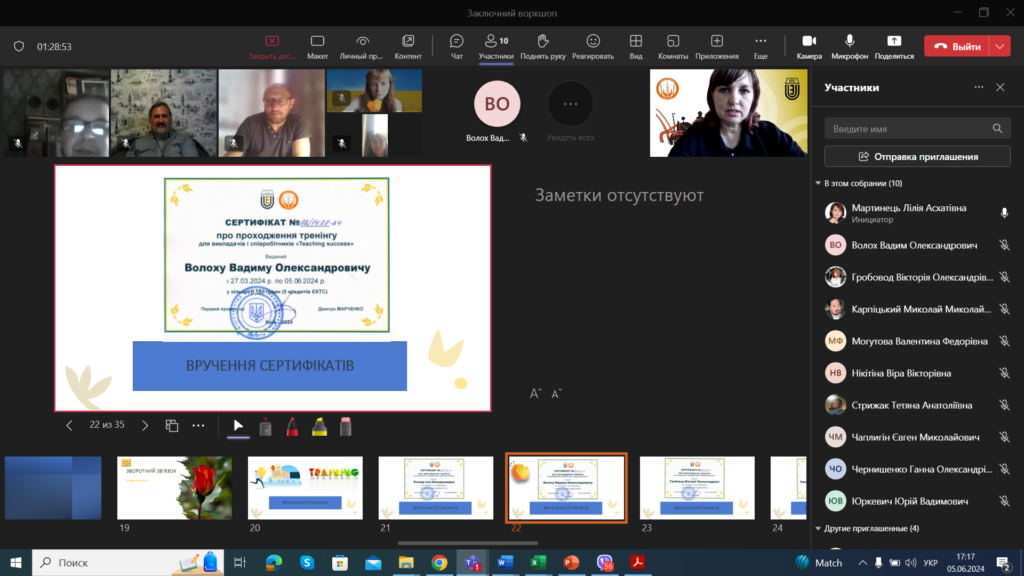The image size is (1024, 576).
Task: Select the cursor pointer tool
Action: 238,426
